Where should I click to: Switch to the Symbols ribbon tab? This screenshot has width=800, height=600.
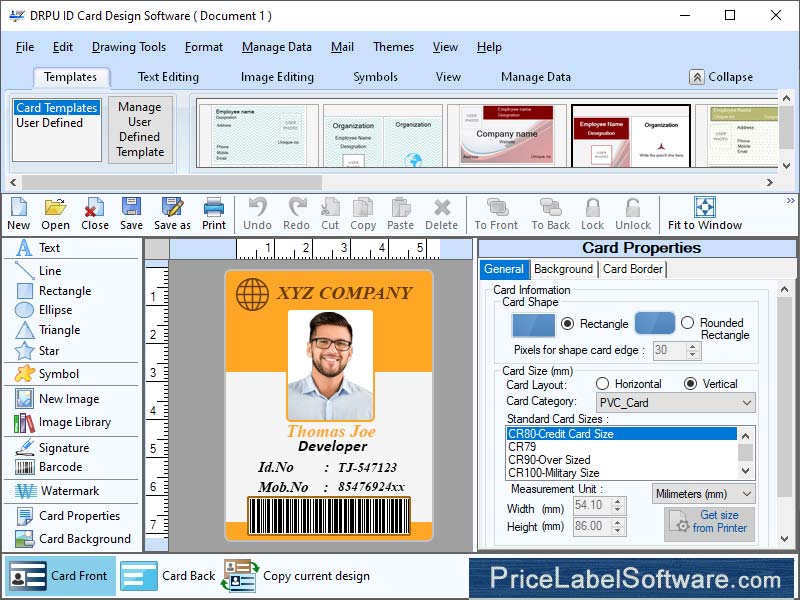pyautogui.click(x=375, y=77)
